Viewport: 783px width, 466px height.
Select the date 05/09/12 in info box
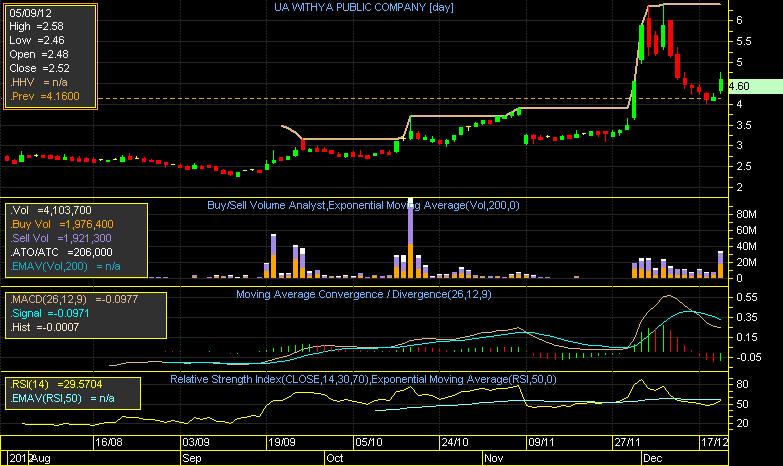point(30,13)
